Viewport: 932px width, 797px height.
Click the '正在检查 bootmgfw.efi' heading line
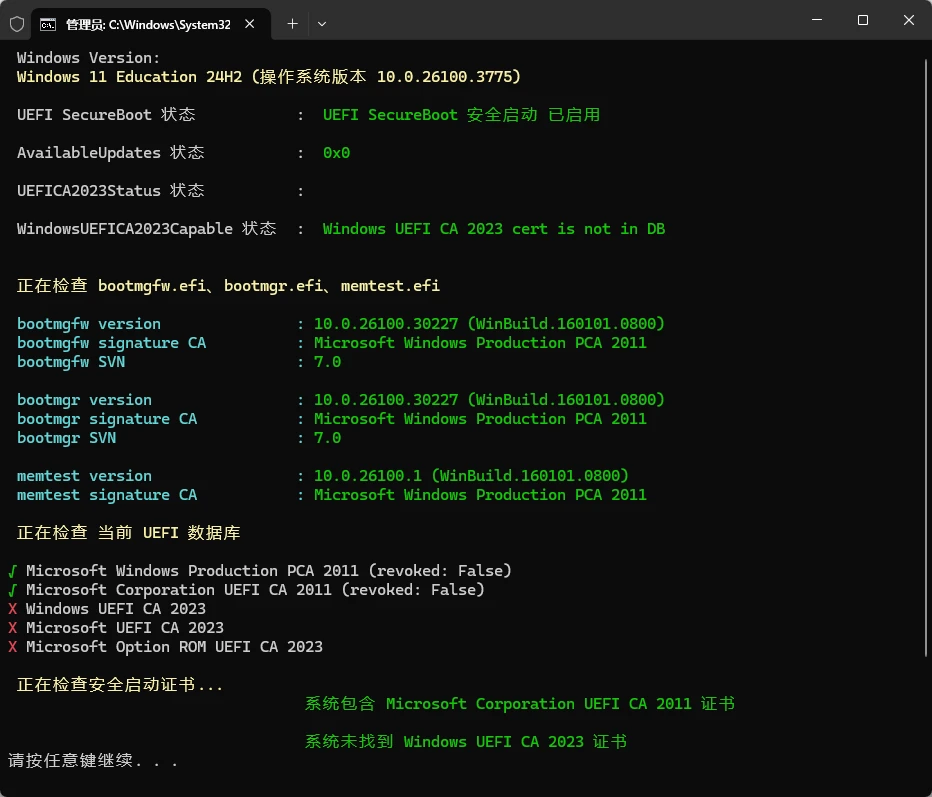click(228, 286)
